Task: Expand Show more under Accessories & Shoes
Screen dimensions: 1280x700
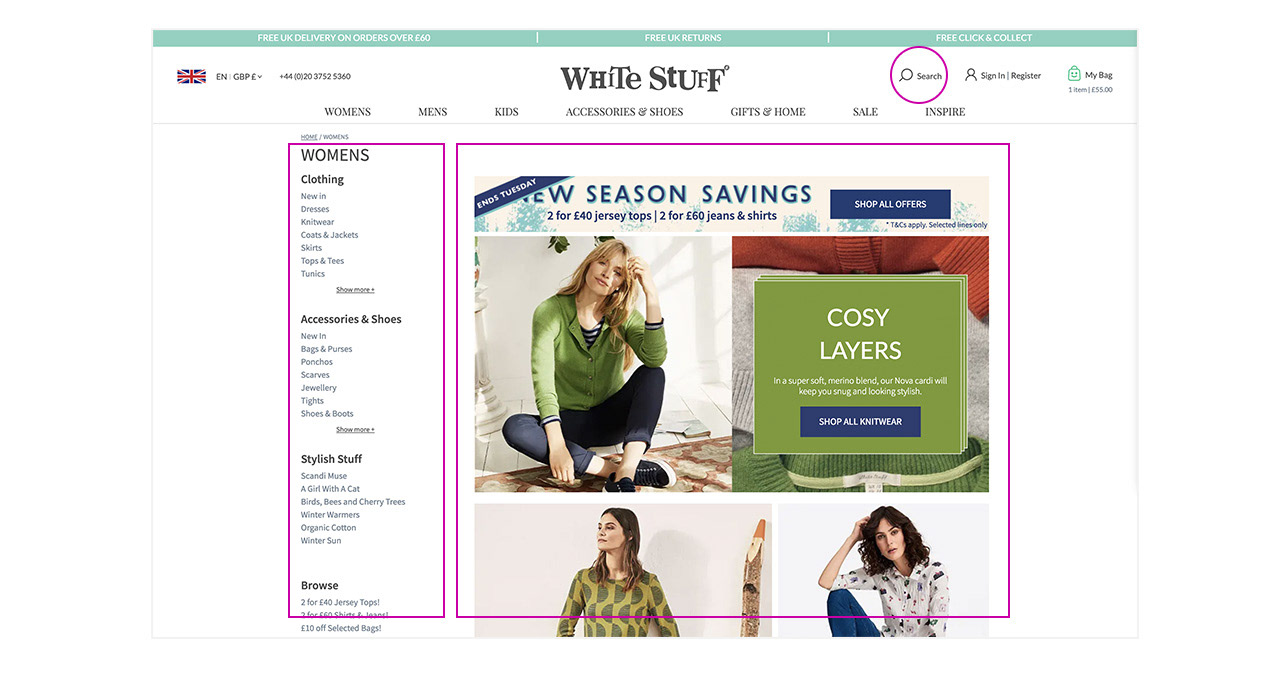Action: pyautogui.click(x=355, y=430)
